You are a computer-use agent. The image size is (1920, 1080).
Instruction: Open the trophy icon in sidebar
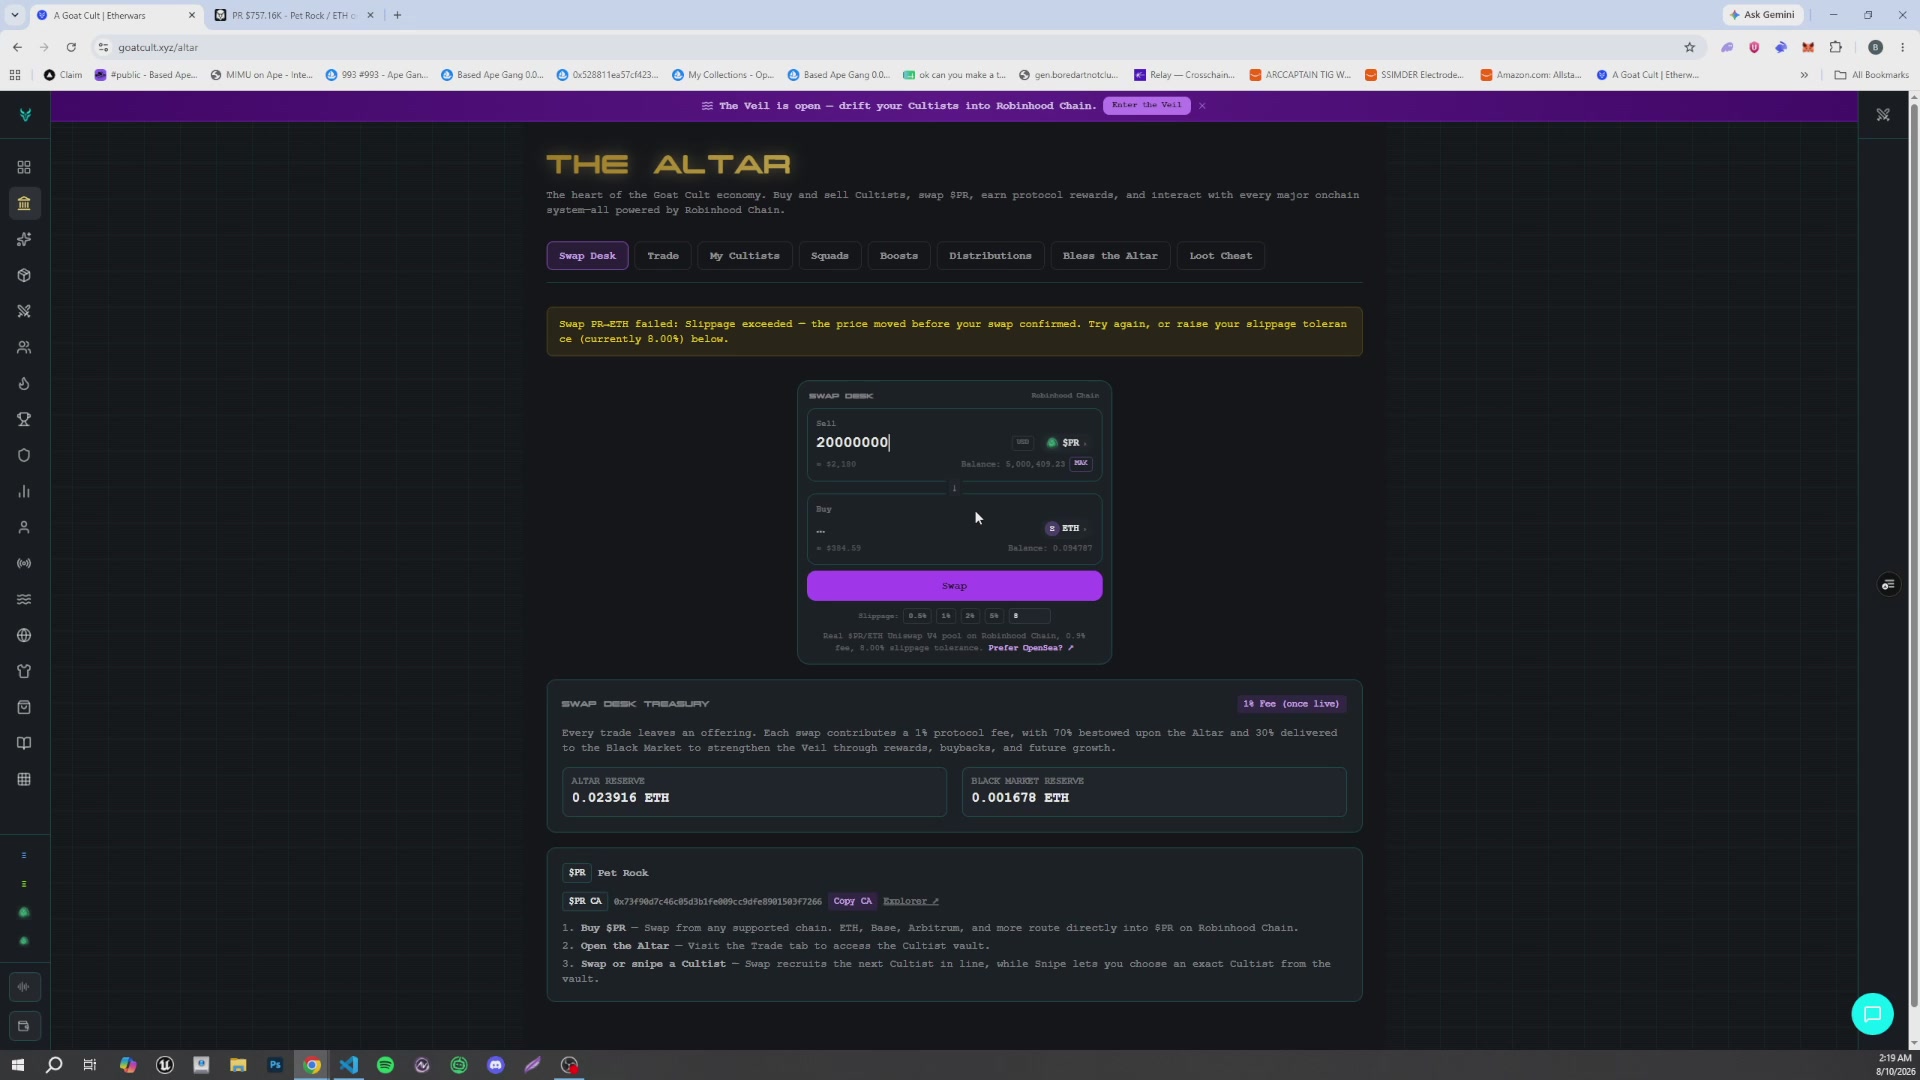[x=24, y=419]
